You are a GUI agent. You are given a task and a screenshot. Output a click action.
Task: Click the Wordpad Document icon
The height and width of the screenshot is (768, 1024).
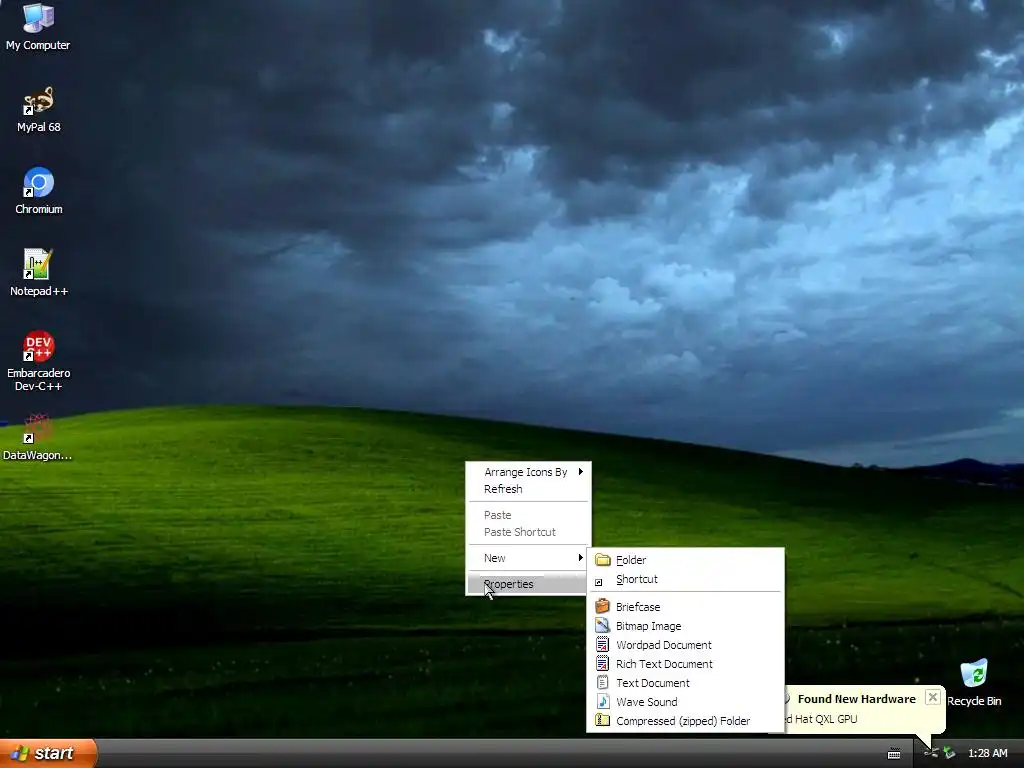(603, 645)
